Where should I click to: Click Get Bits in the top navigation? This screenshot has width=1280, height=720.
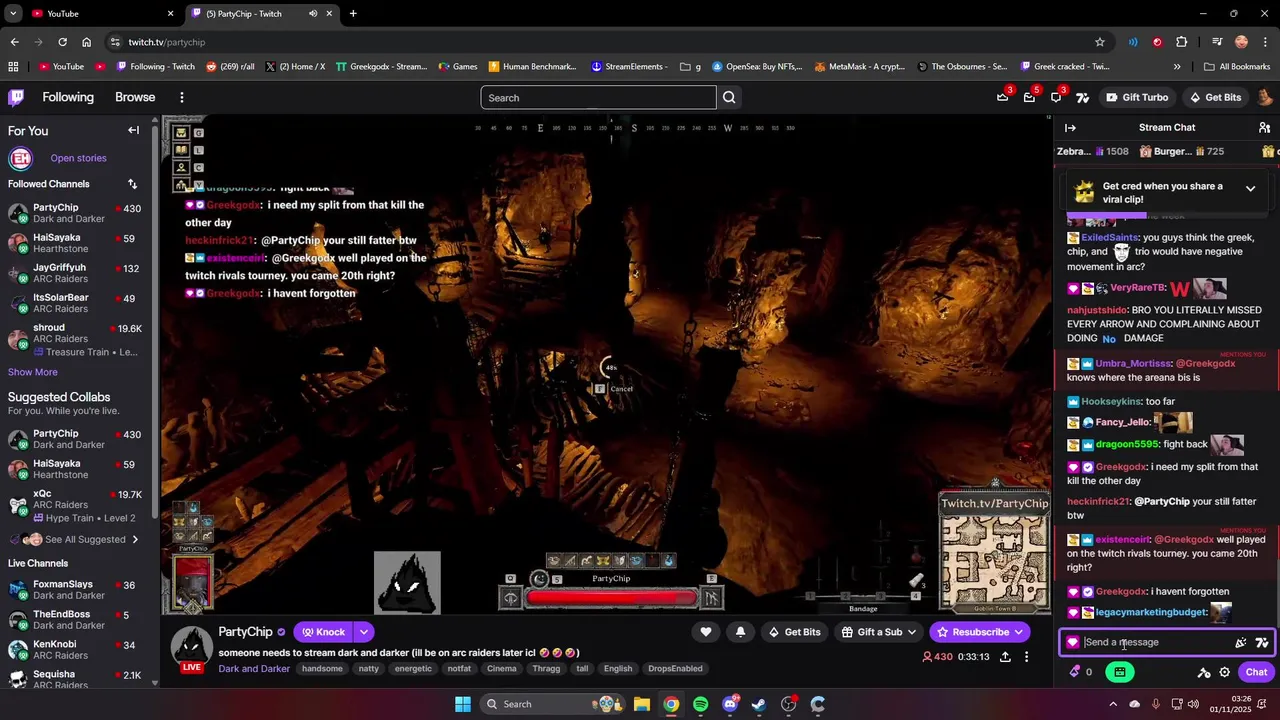click(1215, 97)
